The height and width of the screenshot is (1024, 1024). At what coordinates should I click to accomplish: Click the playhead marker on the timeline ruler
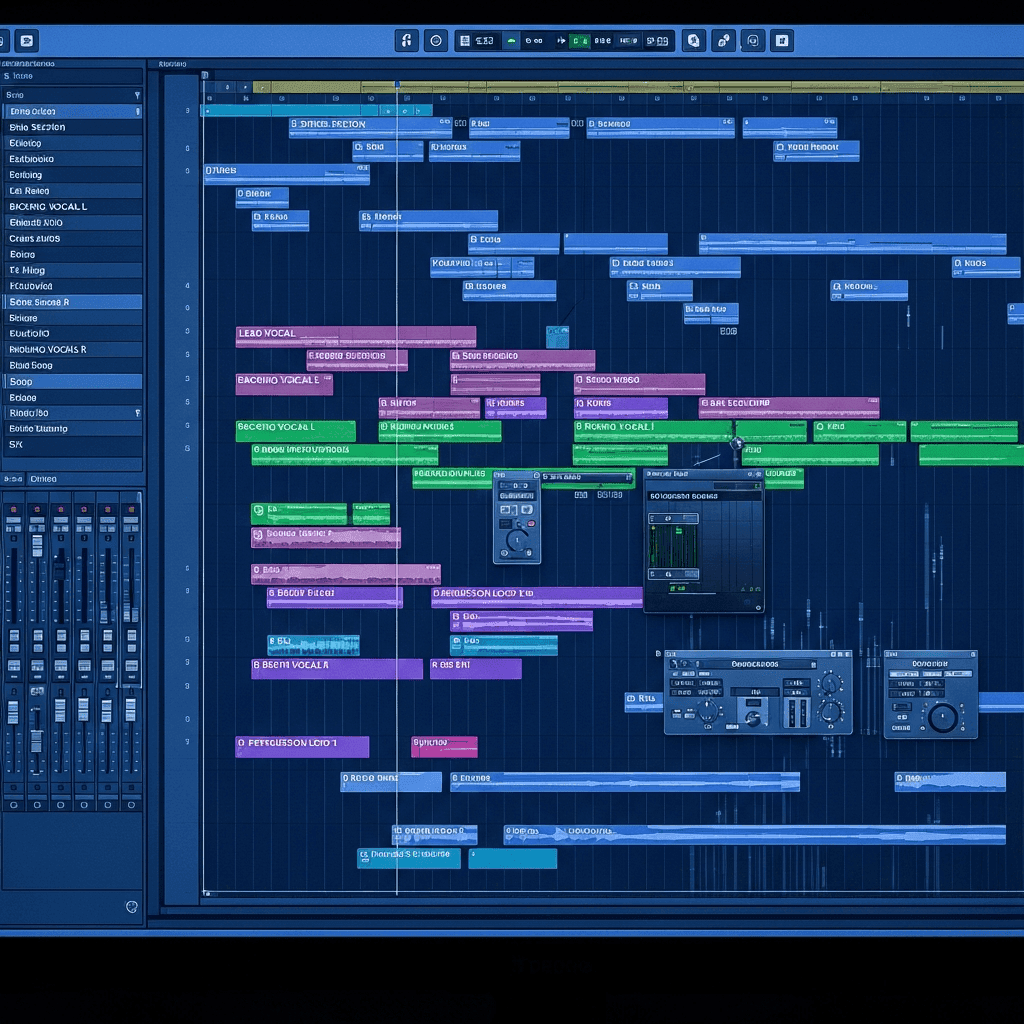(x=397, y=86)
